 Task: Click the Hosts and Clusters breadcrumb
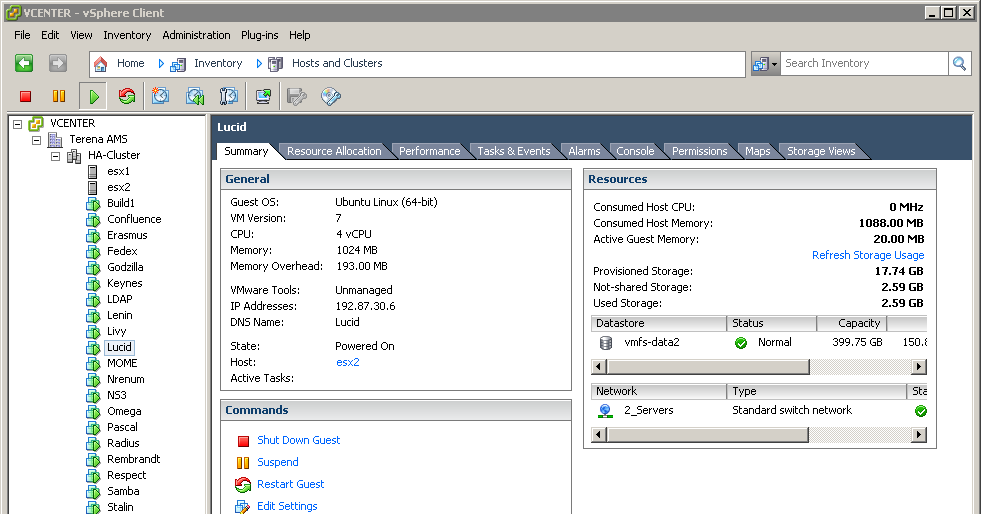click(337, 63)
